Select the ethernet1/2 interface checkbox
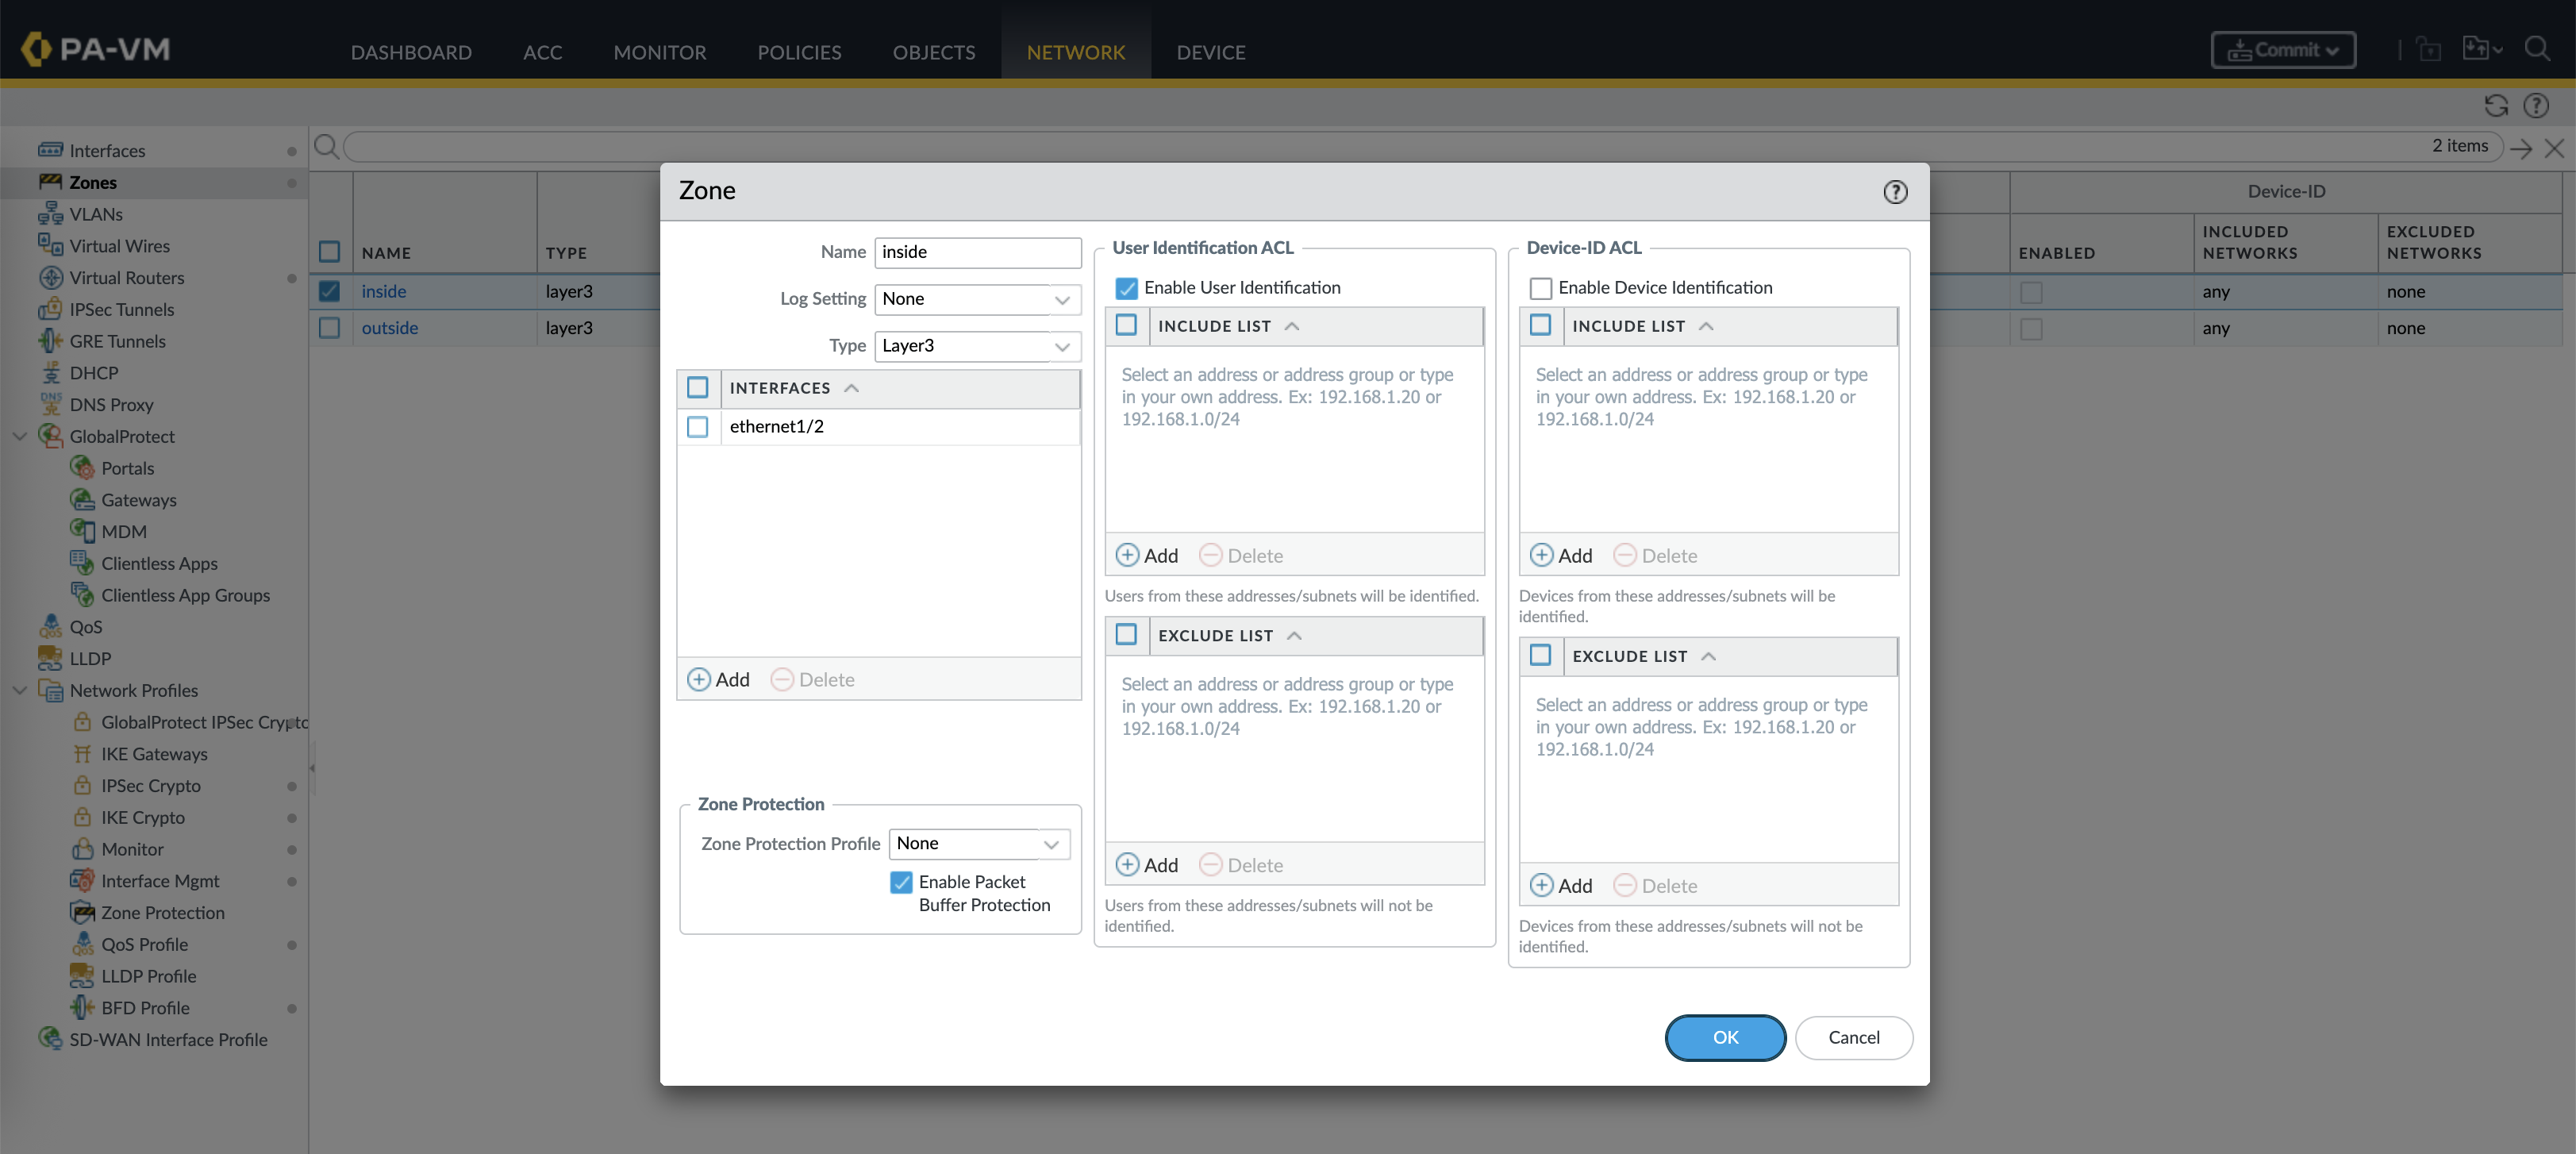 click(x=698, y=427)
